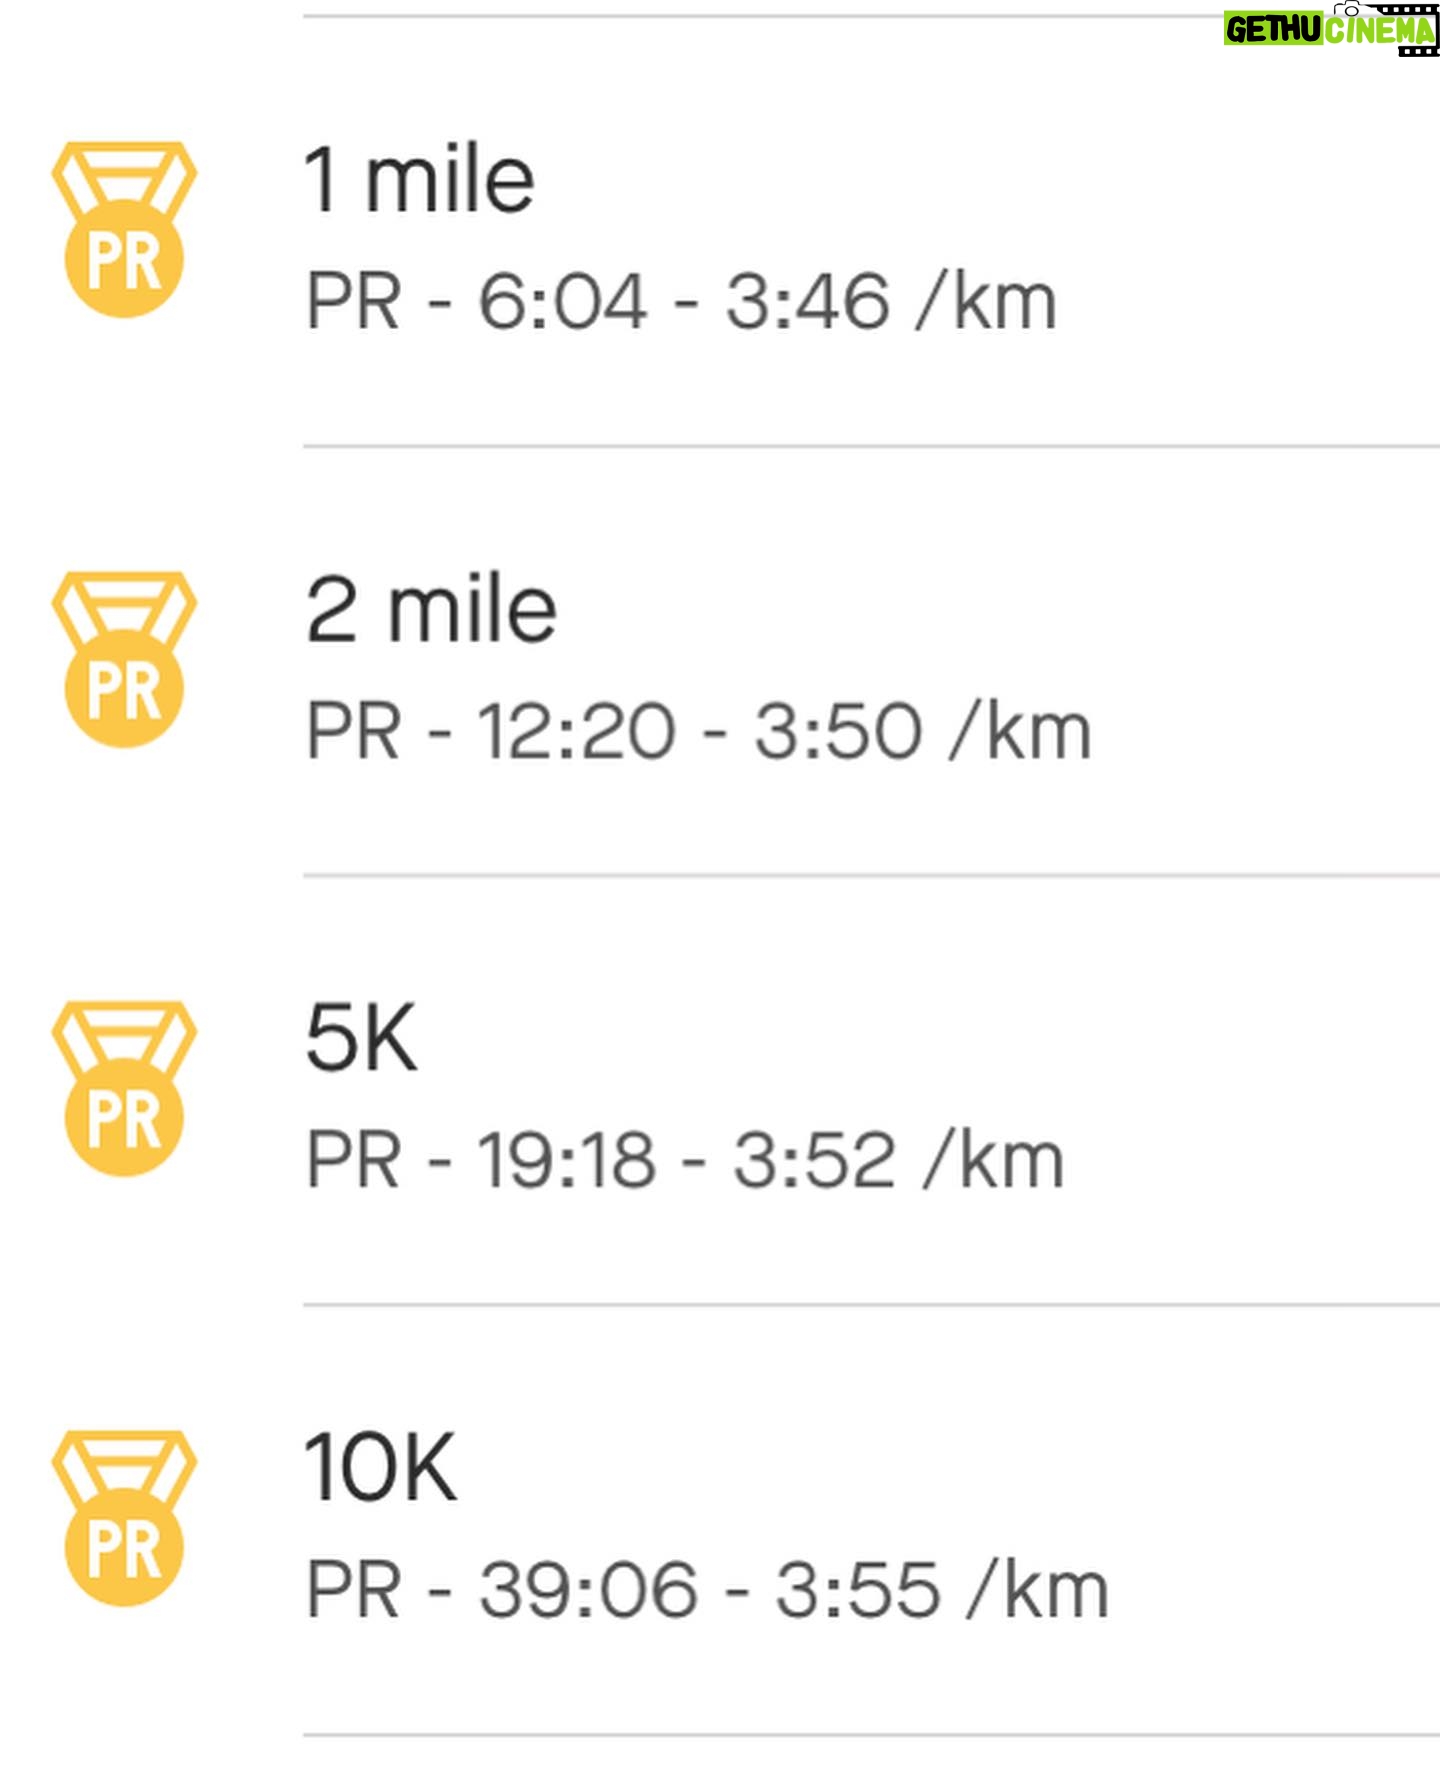Tap the 3:46 /km pace value
Viewport: 1440px width, 1791px height.
[891, 302]
